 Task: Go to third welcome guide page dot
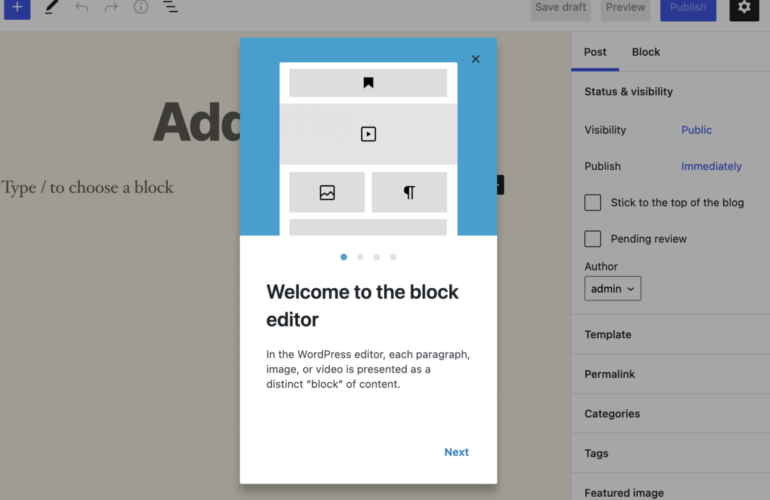tap(377, 257)
